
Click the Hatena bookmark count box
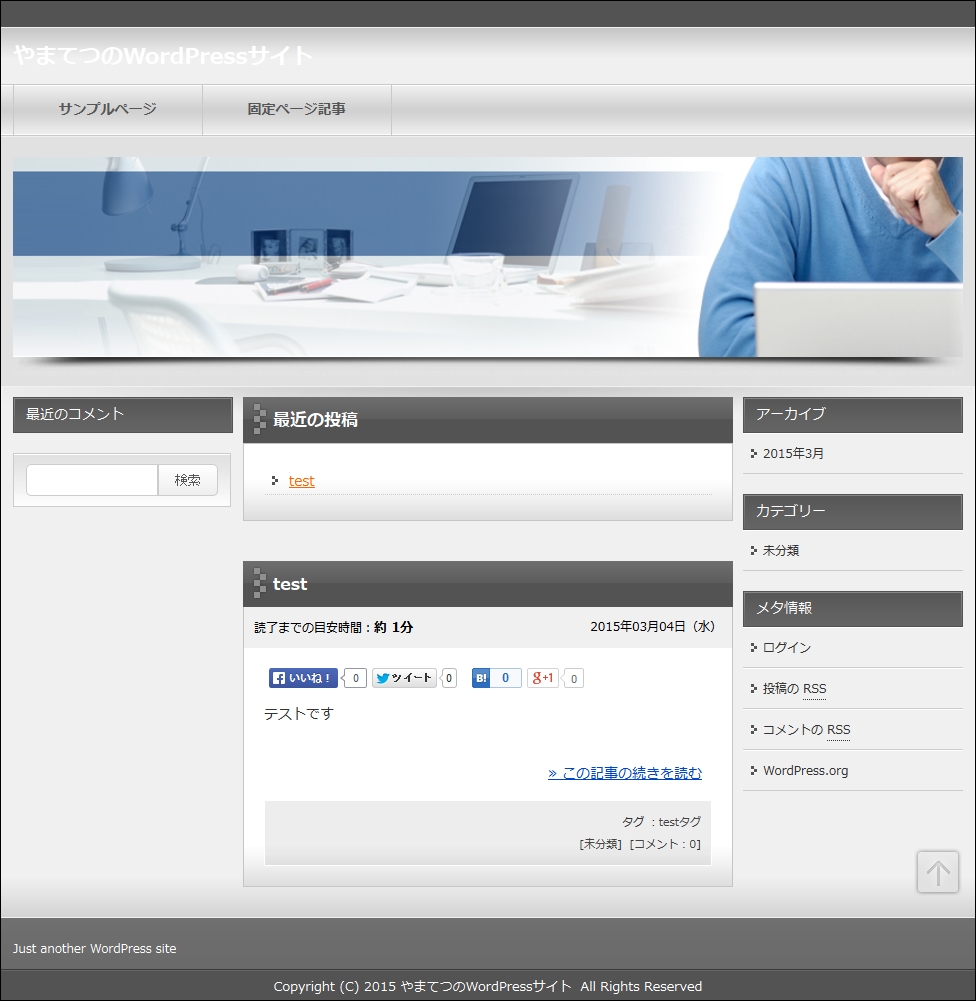click(506, 678)
